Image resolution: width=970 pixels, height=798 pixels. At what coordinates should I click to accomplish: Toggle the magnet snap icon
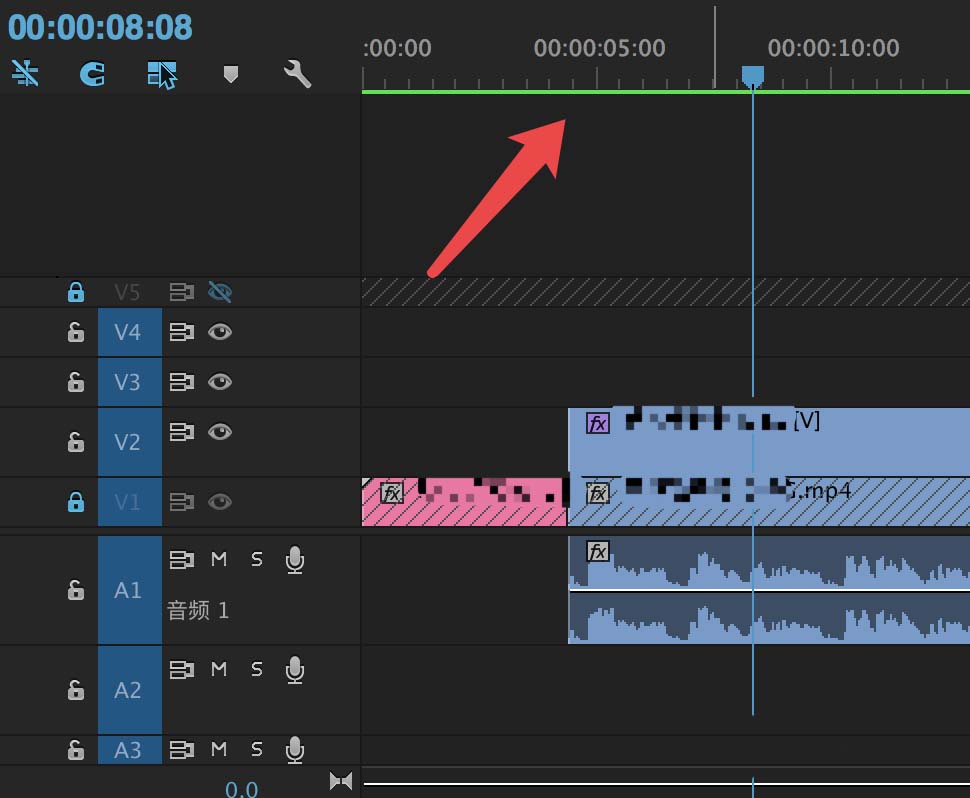pyautogui.click(x=92, y=74)
